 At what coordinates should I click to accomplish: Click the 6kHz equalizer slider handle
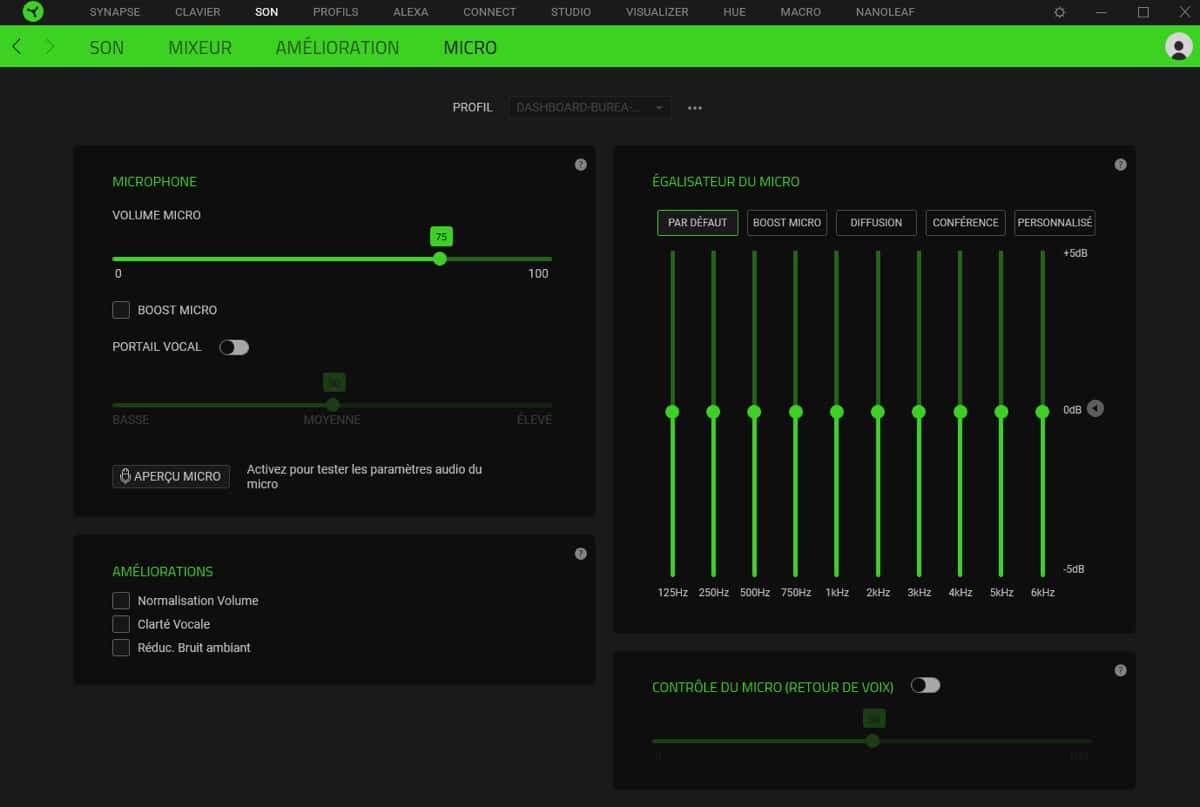tap(1042, 411)
